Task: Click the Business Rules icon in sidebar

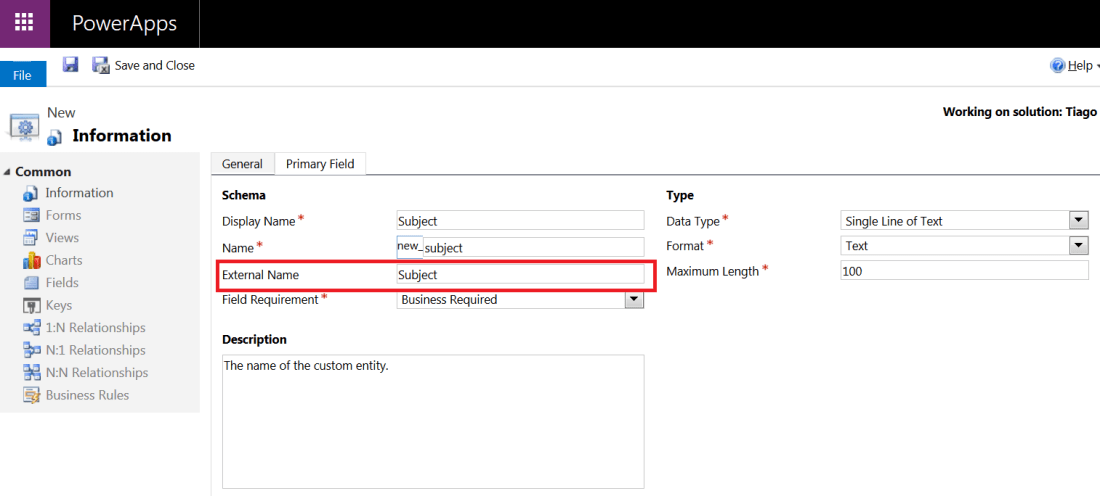Action: (31, 395)
